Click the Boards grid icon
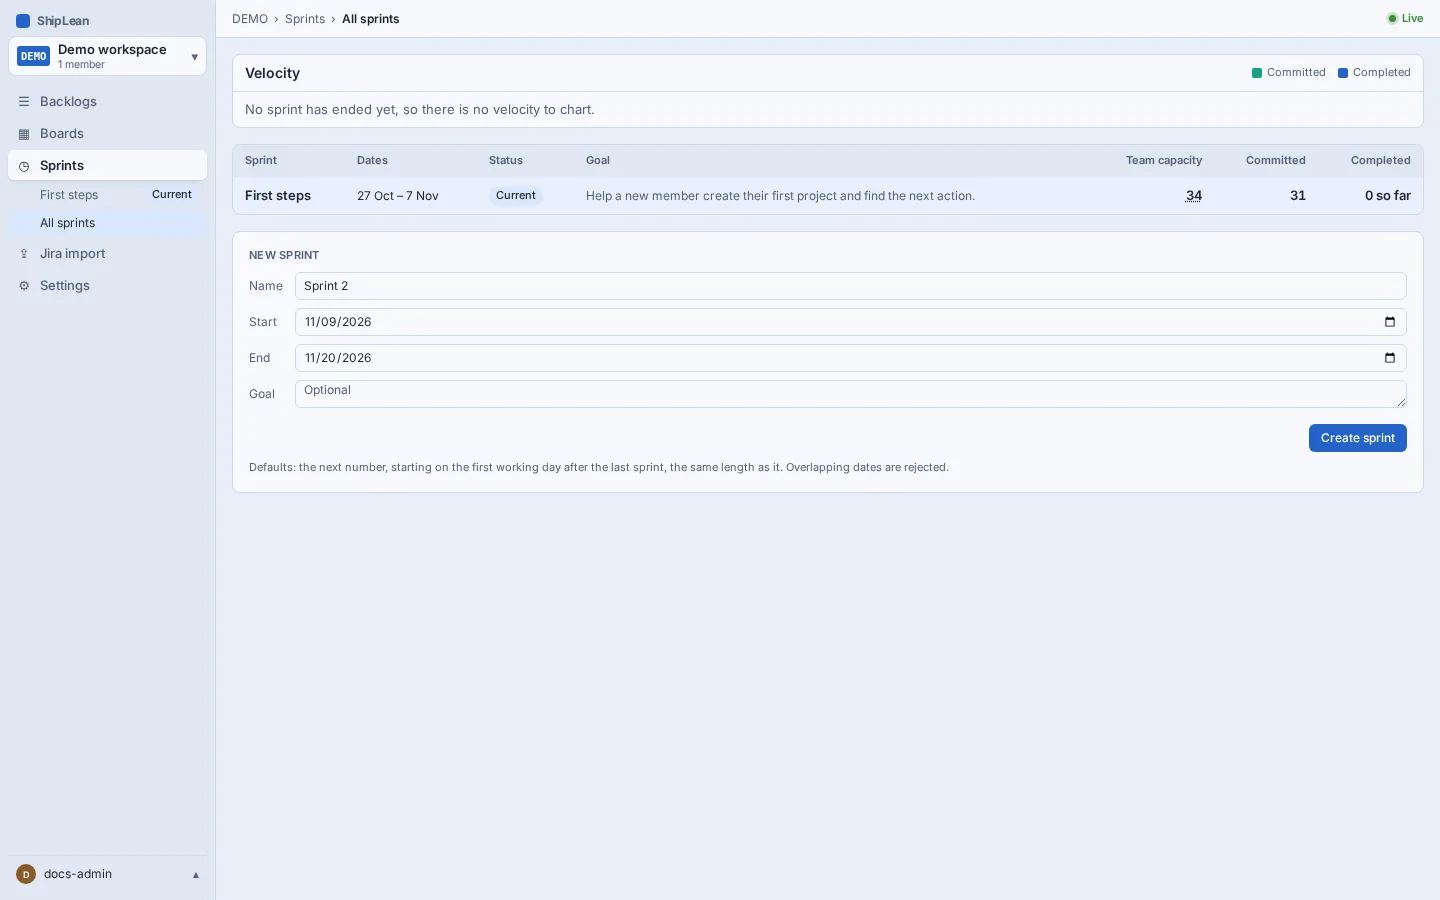The height and width of the screenshot is (900, 1440). (x=24, y=134)
